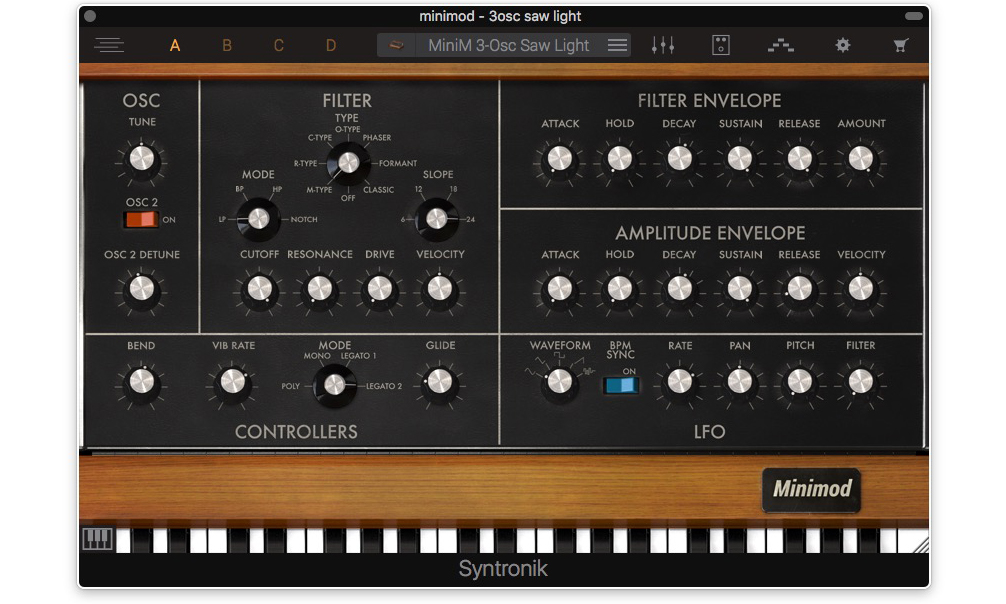Open the sidebar menu lines icon
Image resolution: width=1006 pixels, height=604 pixels.
(x=109, y=45)
